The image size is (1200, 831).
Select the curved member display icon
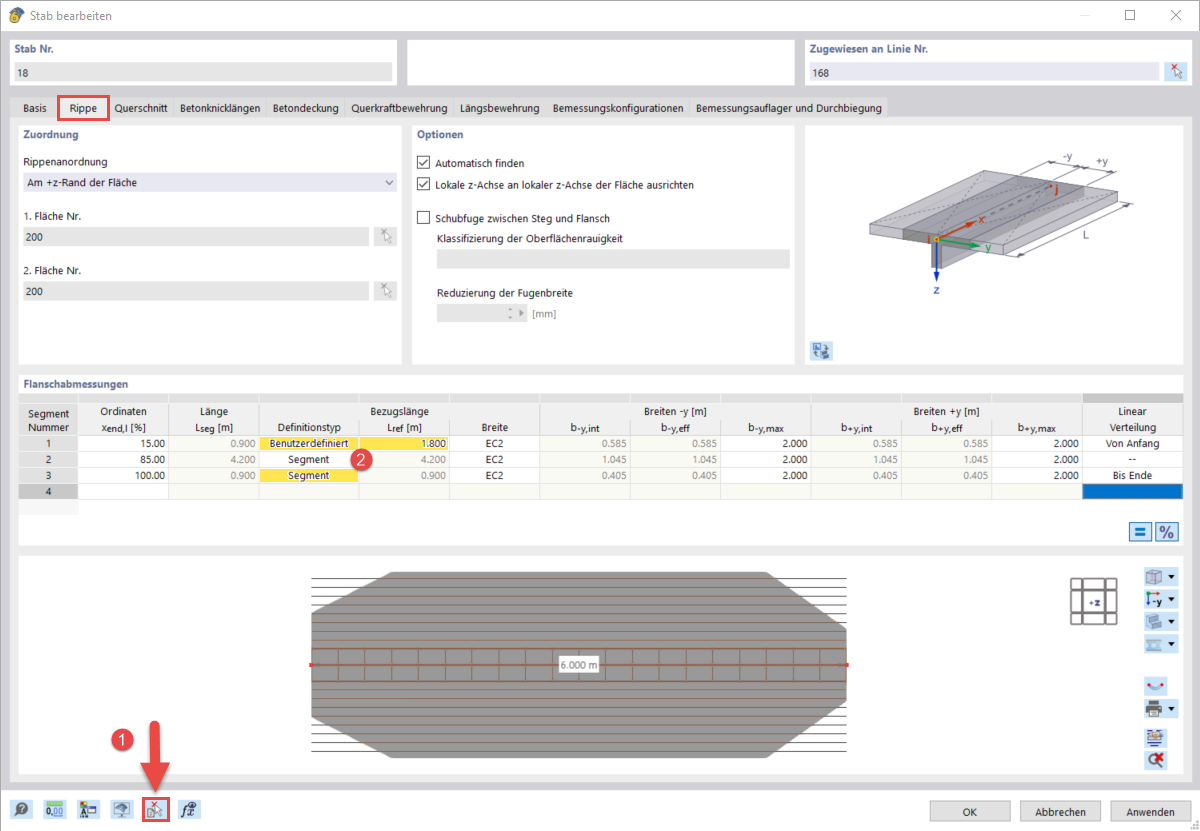[x=1154, y=685]
